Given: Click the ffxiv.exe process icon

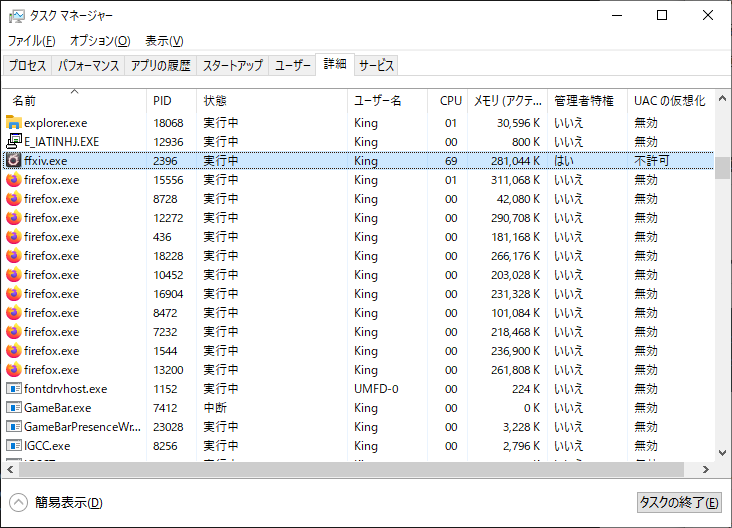Looking at the screenshot, I should tap(14, 161).
